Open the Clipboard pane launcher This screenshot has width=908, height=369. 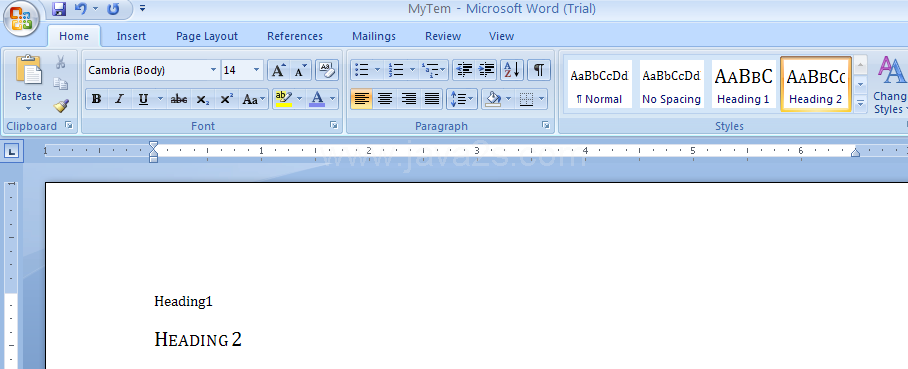69,125
